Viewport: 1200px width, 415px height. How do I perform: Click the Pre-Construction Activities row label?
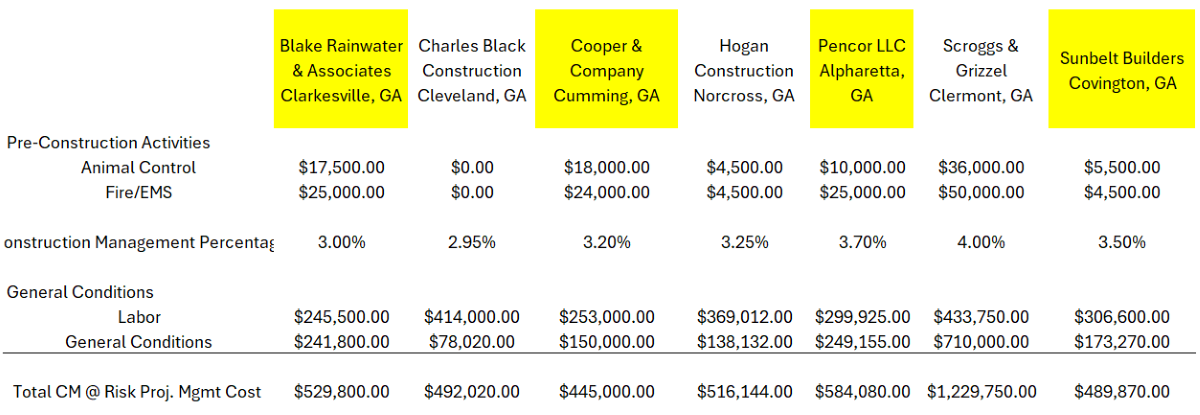[108, 143]
